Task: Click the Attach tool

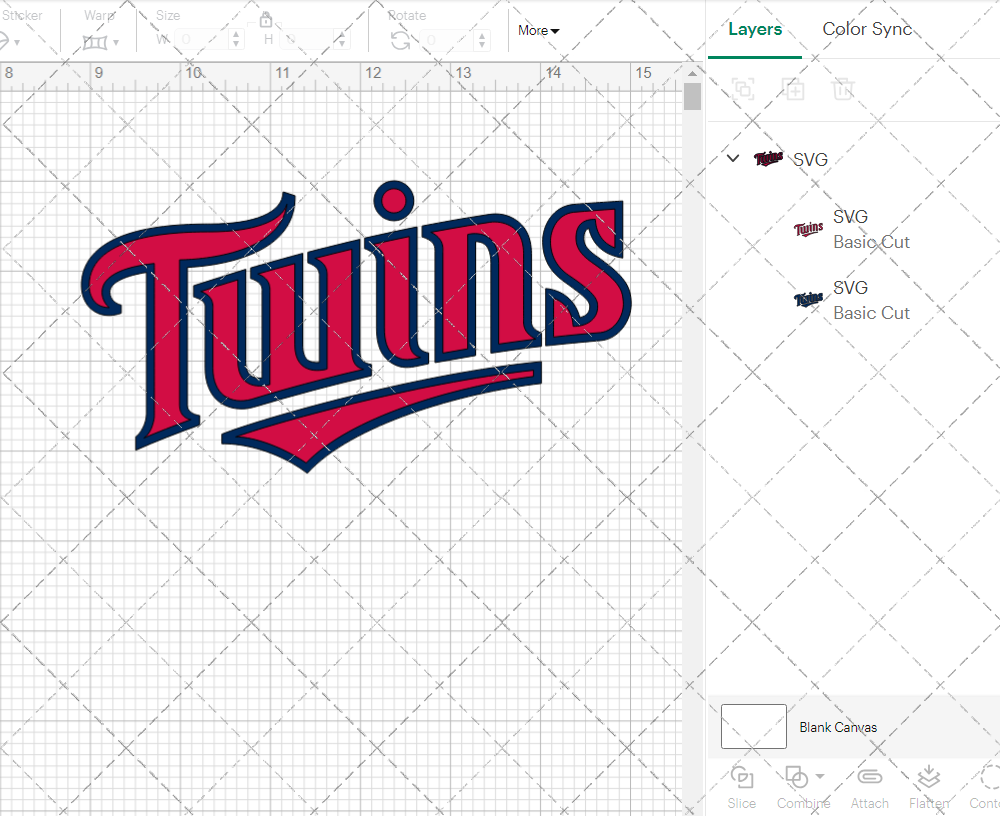Action: point(869,787)
